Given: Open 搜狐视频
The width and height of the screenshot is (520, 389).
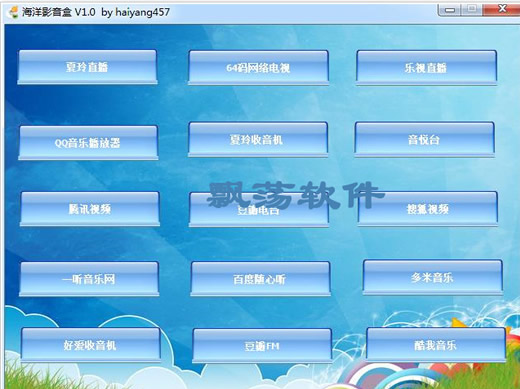Looking at the screenshot, I should click(x=428, y=209).
